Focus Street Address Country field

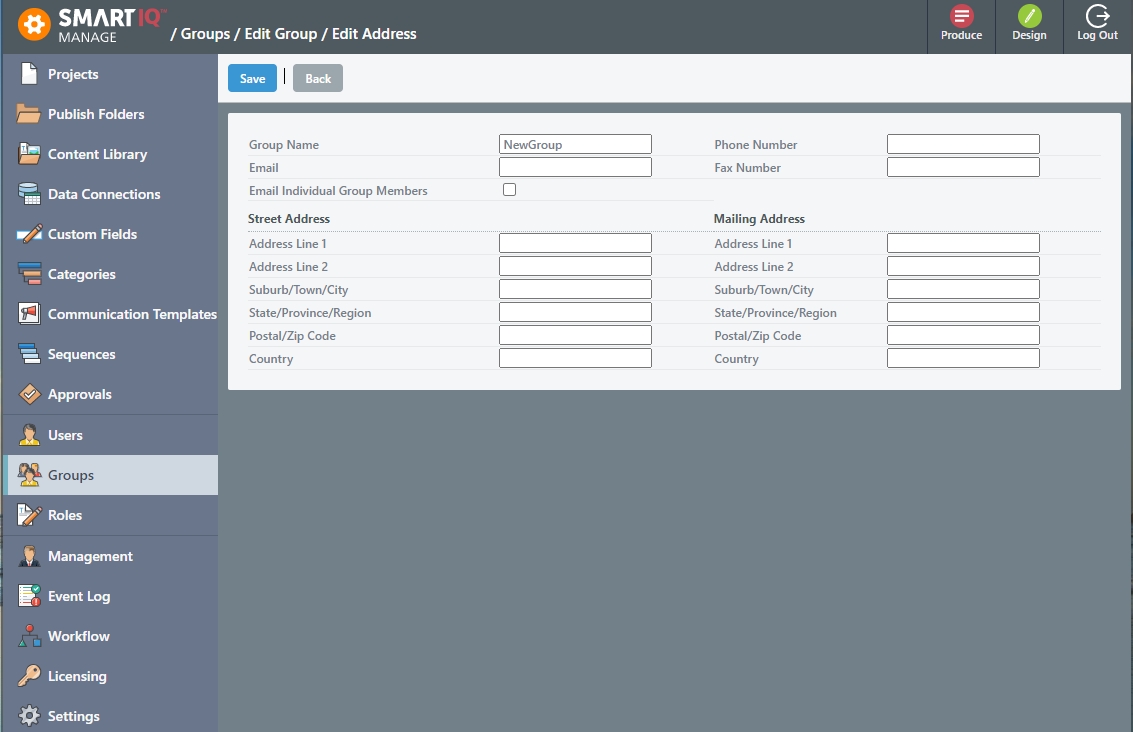[575, 358]
